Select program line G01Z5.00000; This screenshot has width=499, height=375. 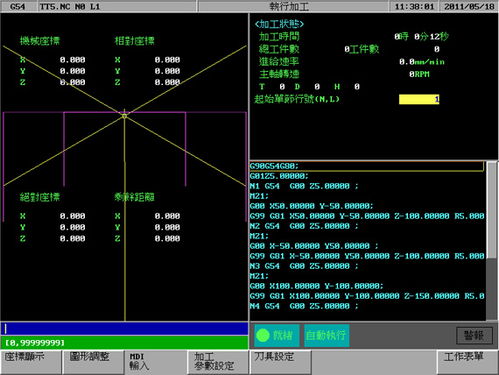pos(279,176)
